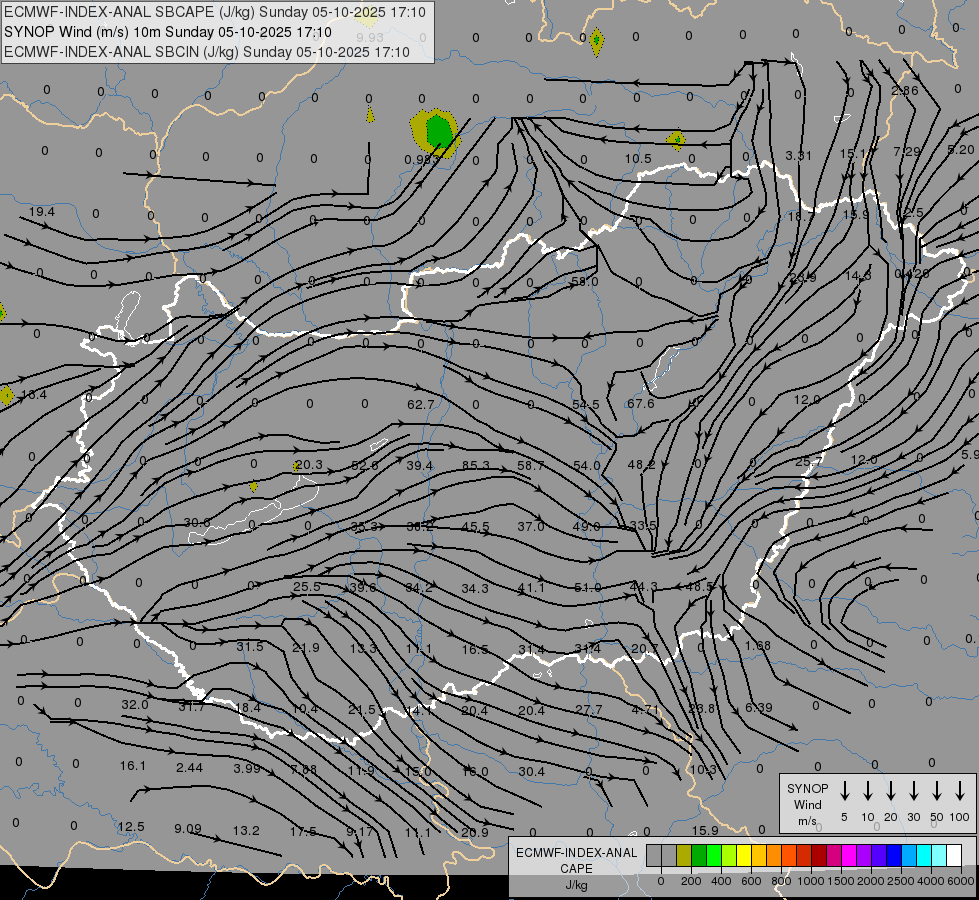This screenshot has width=979, height=900.
Task: Select the white swatch in CAPE legend
Action: coord(953,856)
